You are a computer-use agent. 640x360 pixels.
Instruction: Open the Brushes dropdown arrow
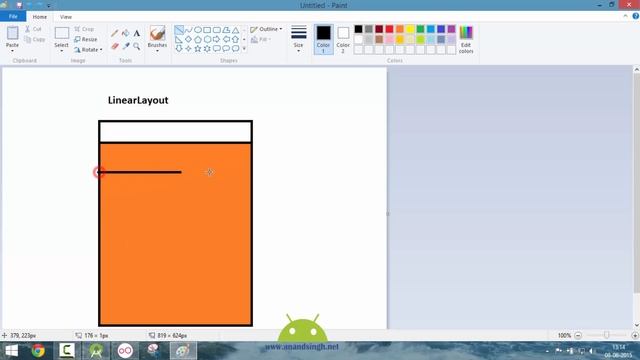coord(157,51)
